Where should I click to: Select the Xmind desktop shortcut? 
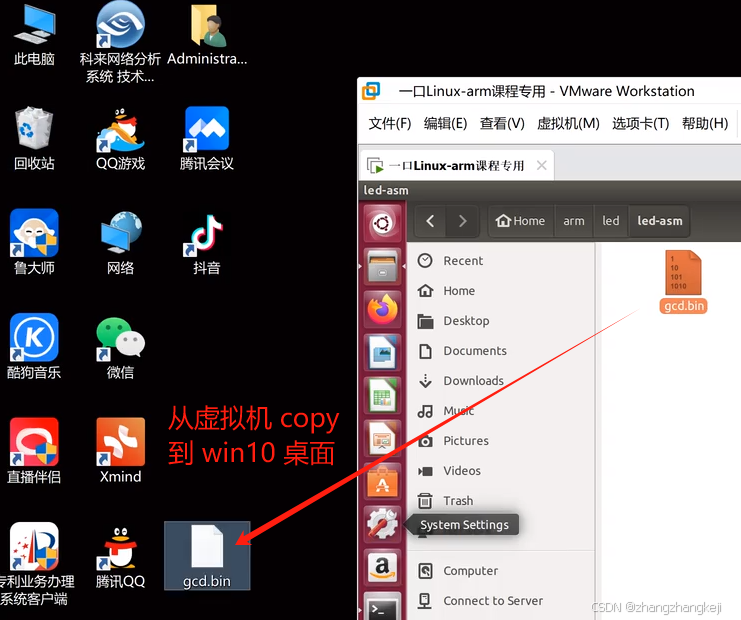click(x=120, y=451)
